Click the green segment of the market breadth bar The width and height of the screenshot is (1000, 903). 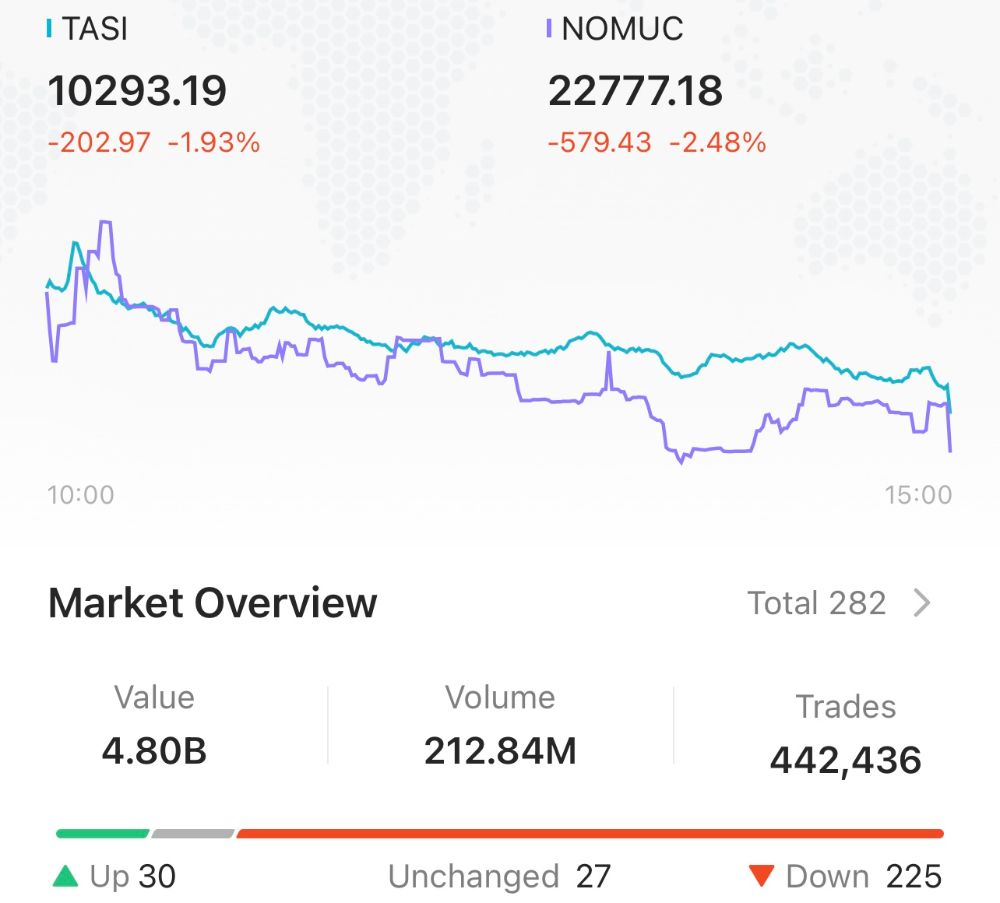click(102, 833)
